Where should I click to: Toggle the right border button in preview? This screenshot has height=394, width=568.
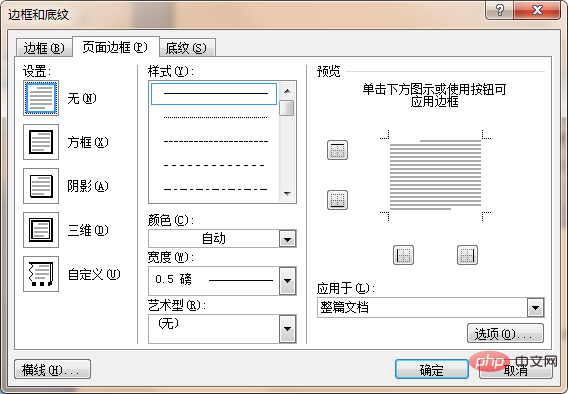pyautogui.click(x=467, y=255)
